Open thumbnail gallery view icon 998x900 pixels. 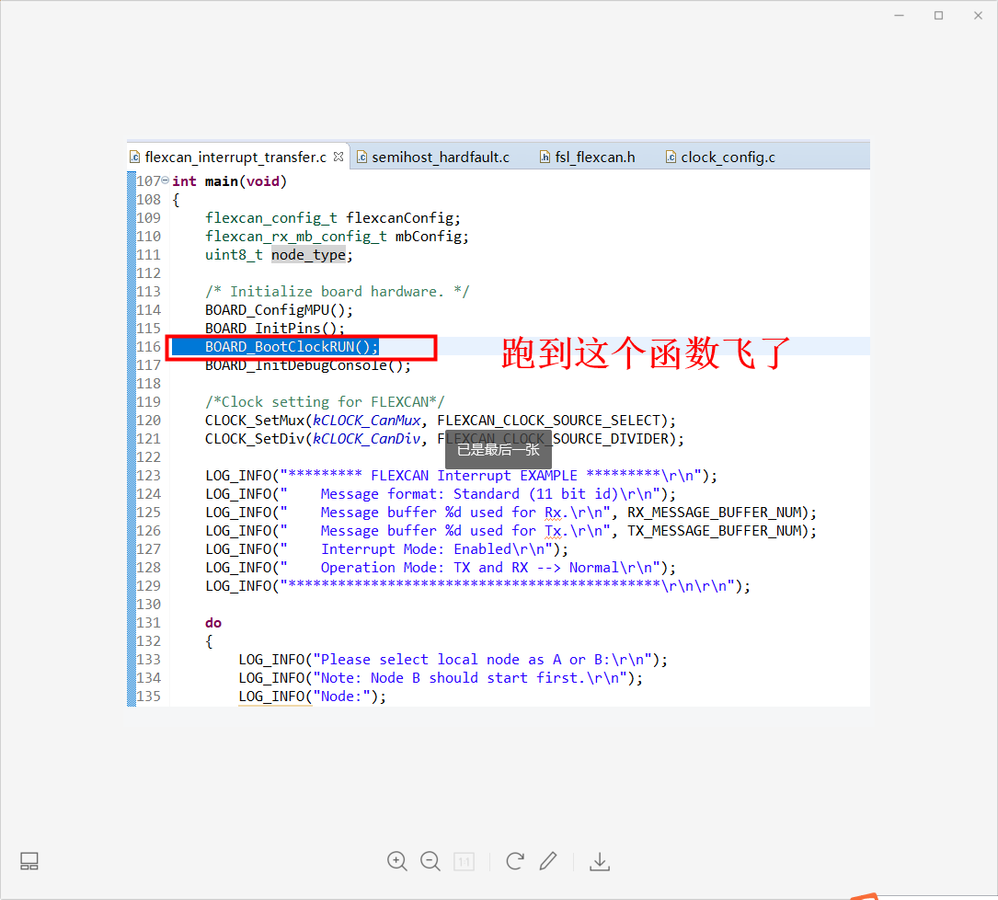click(29, 861)
